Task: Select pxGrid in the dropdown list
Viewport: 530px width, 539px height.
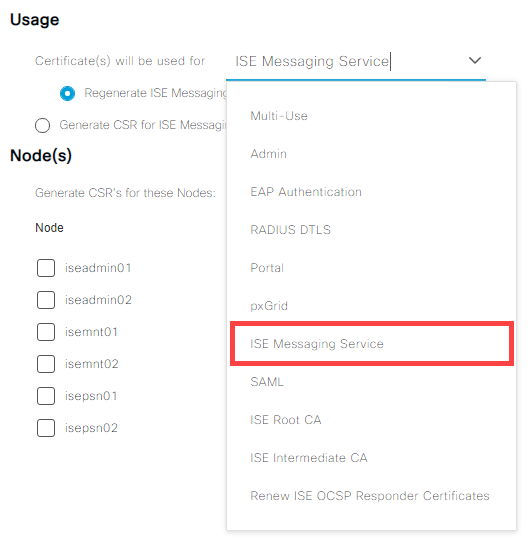Action: 371,306
